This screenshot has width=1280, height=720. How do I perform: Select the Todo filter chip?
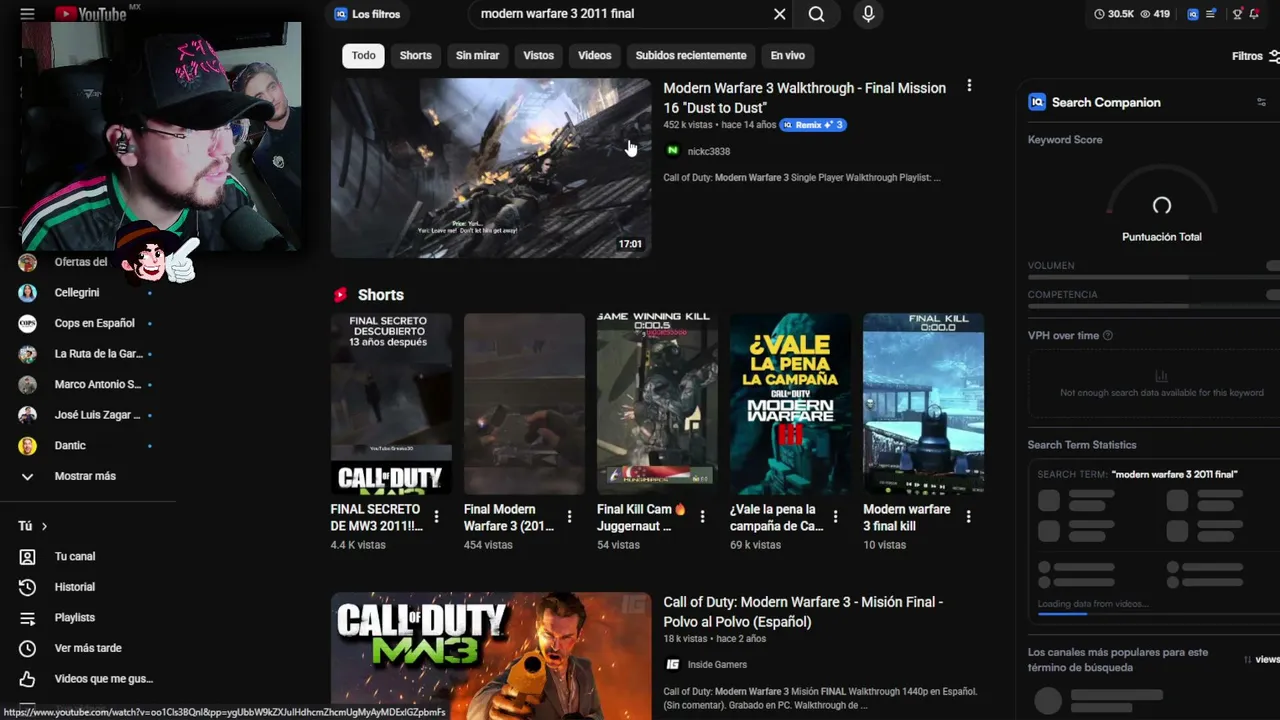click(363, 56)
